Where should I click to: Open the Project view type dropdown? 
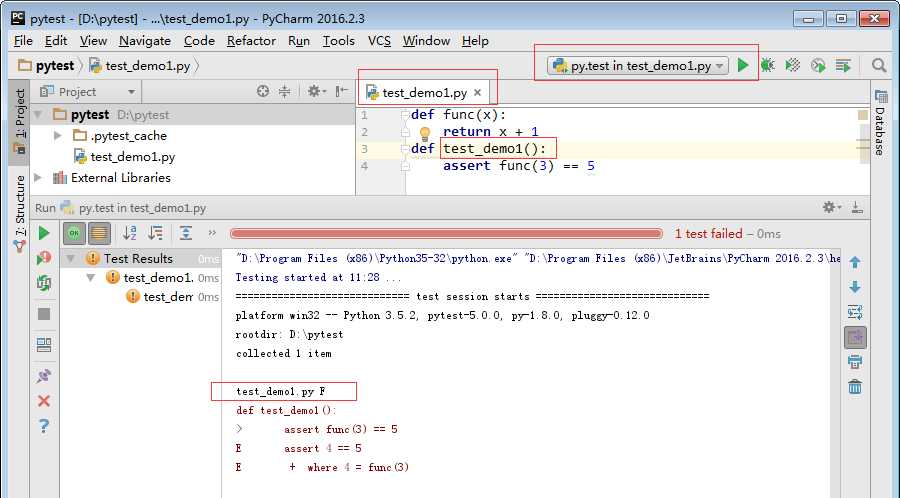click(88, 92)
